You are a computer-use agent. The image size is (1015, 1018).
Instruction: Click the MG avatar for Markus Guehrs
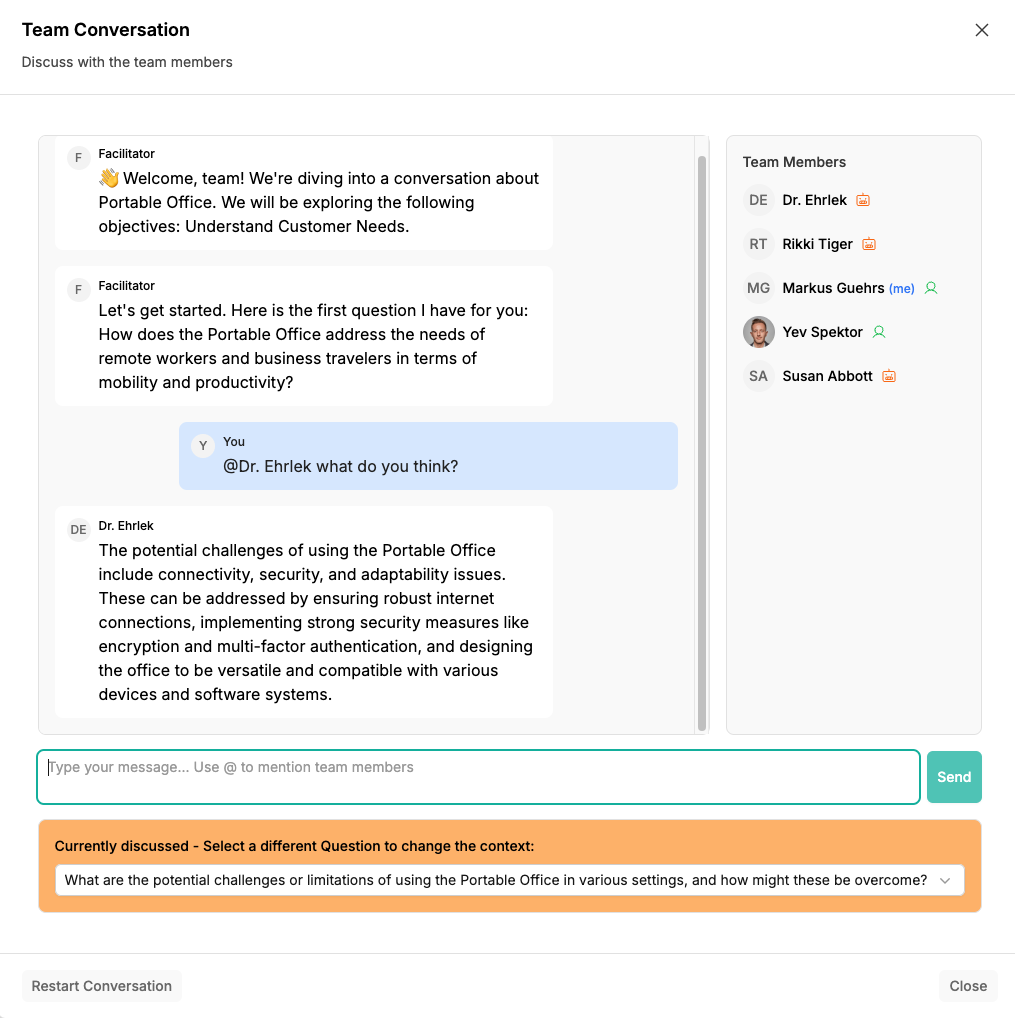click(x=759, y=288)
